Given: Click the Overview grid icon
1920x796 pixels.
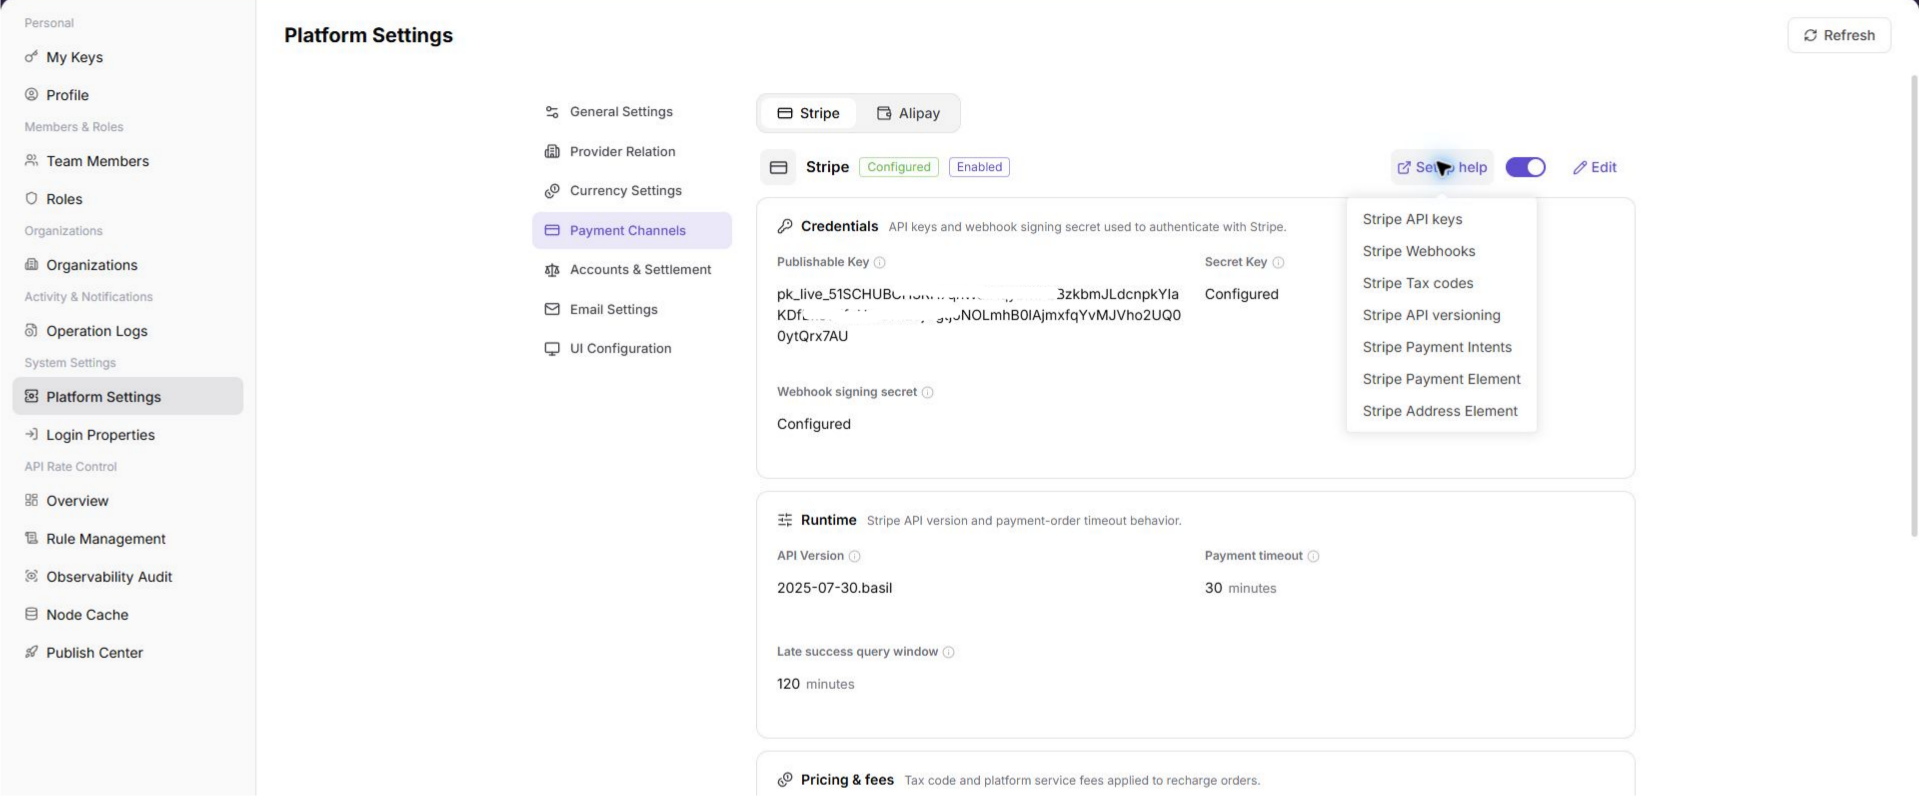Looking at the screenshot, I should click(x=31, y=501).
